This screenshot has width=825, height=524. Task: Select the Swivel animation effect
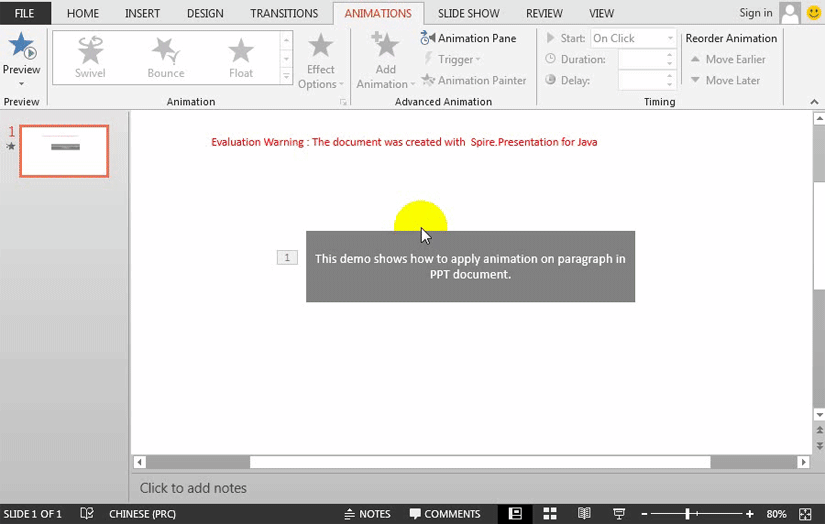(x=90, y=58)
